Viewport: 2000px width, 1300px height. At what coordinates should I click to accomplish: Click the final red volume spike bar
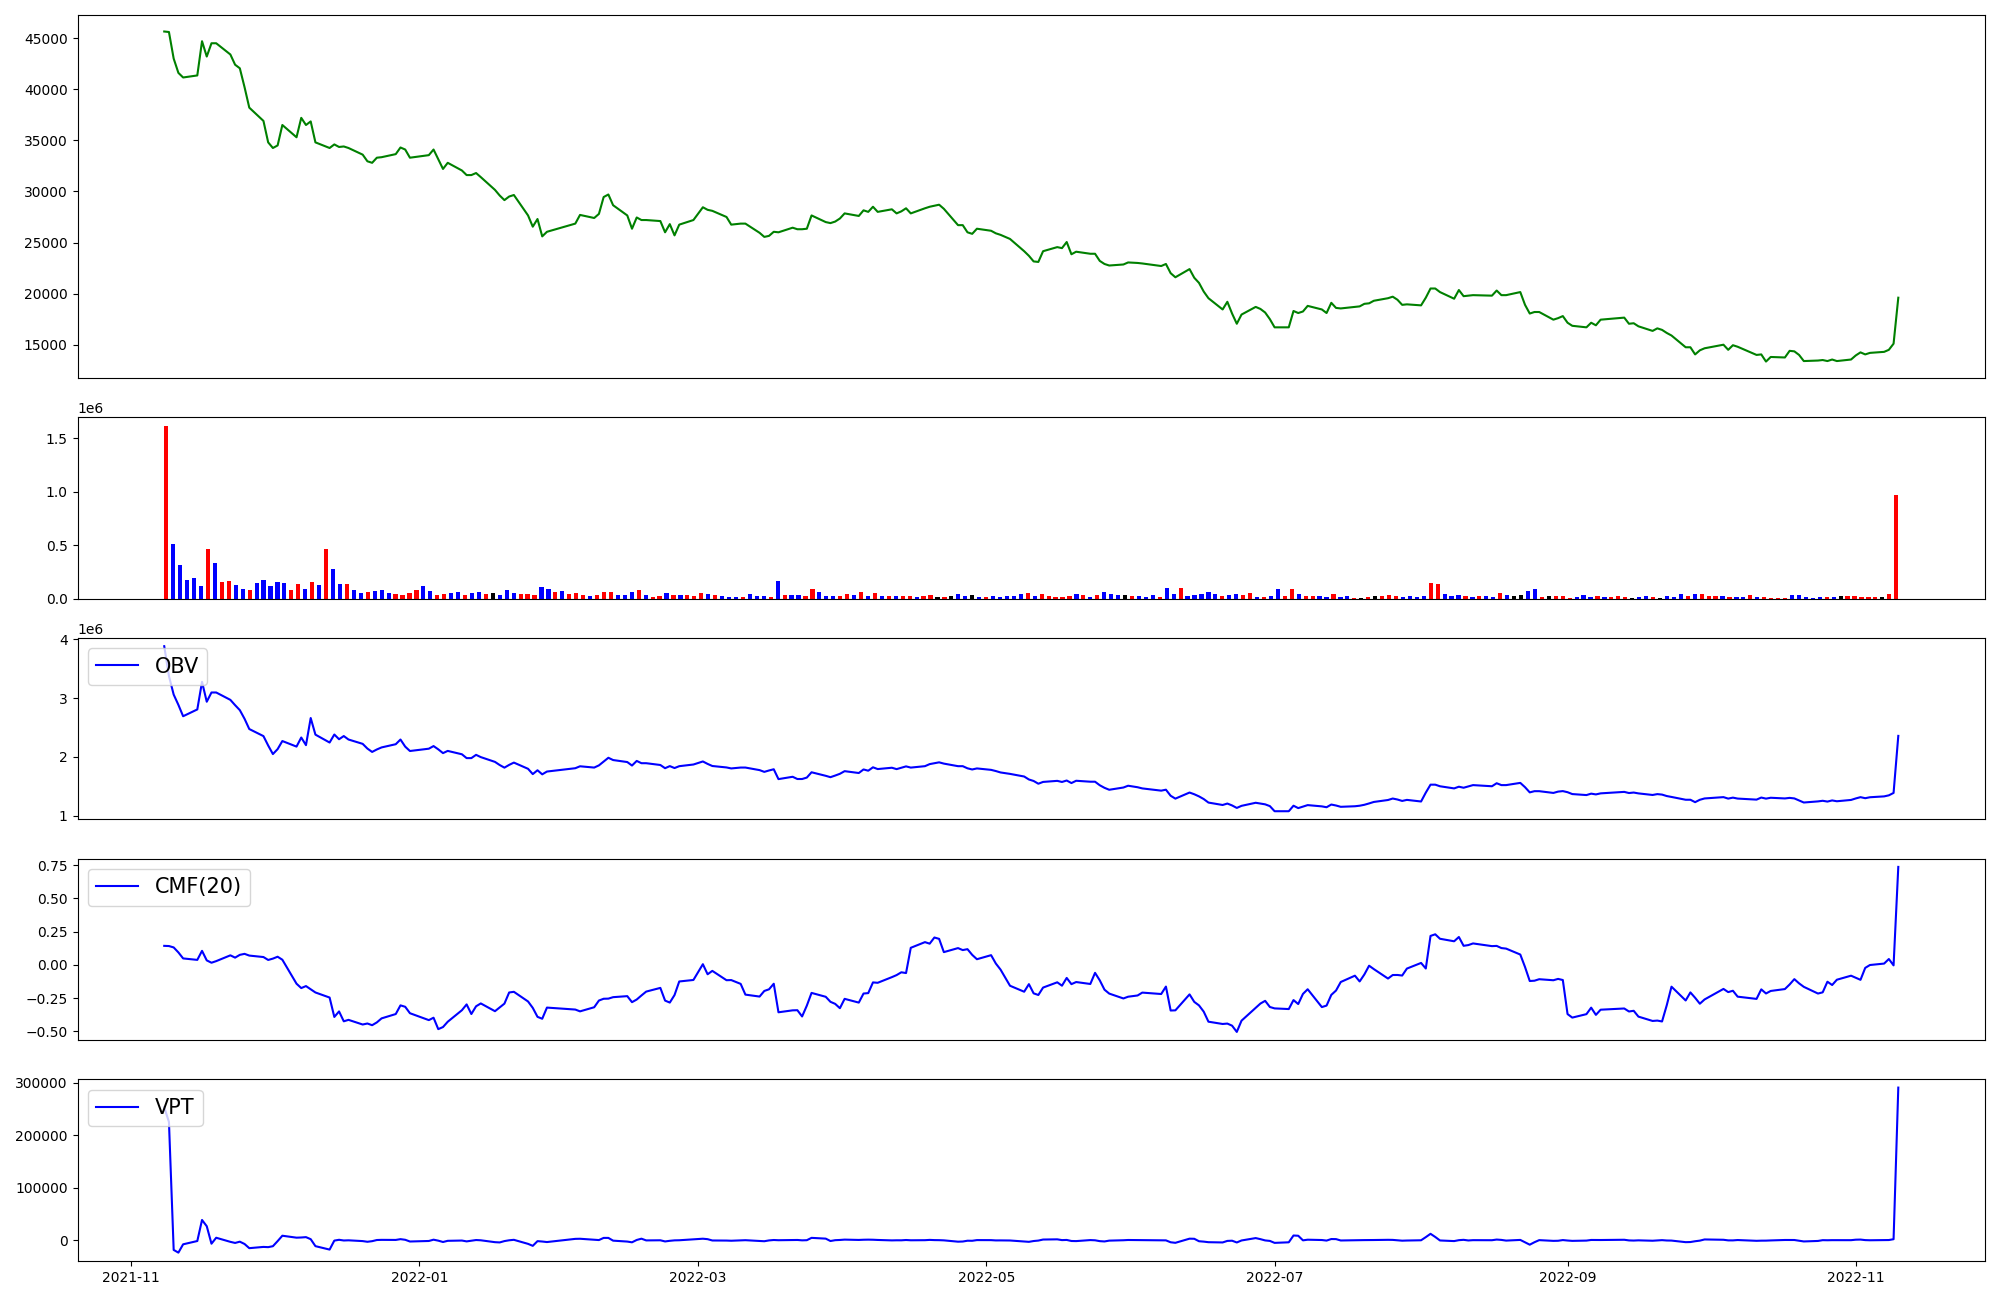point(1895,546)
